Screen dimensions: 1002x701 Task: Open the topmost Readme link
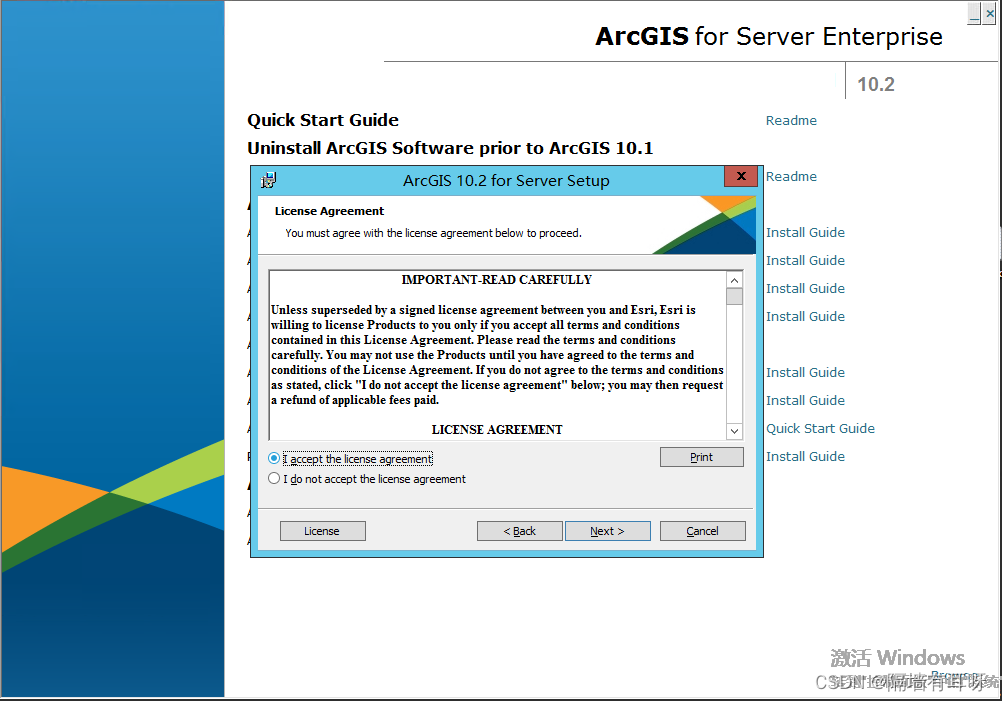[791, 120]
